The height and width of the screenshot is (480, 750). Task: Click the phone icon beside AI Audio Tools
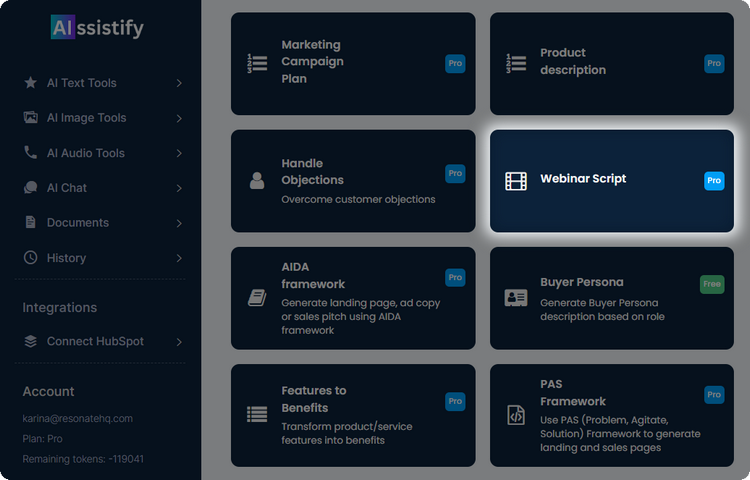click(x=30, y=153)
